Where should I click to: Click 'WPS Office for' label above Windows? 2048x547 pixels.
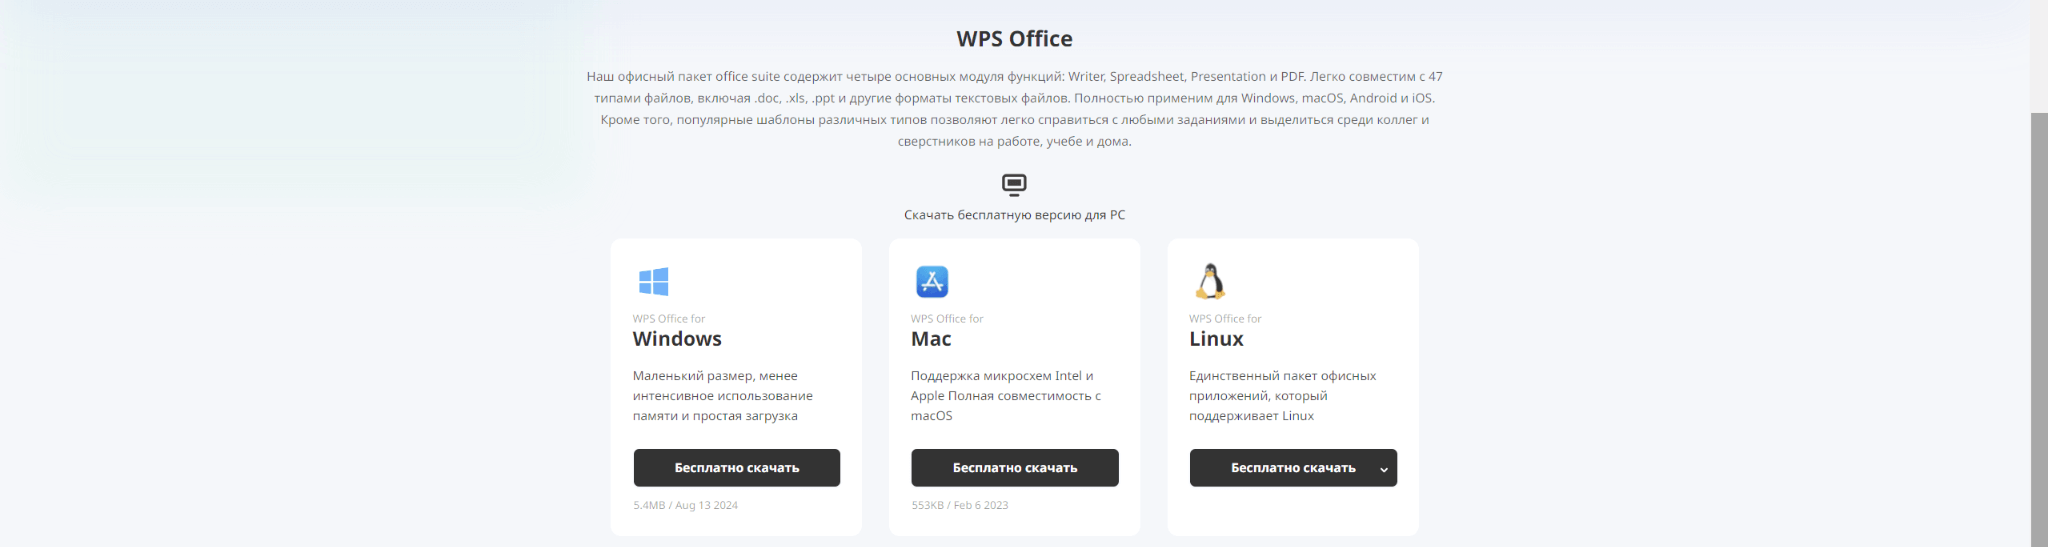tap(669, 319)
